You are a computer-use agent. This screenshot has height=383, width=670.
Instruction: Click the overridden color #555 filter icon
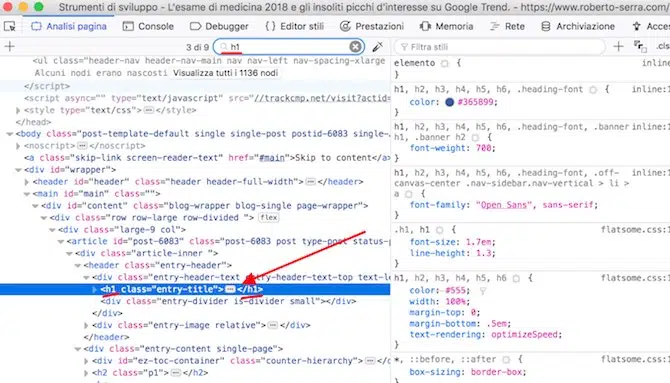482,291
